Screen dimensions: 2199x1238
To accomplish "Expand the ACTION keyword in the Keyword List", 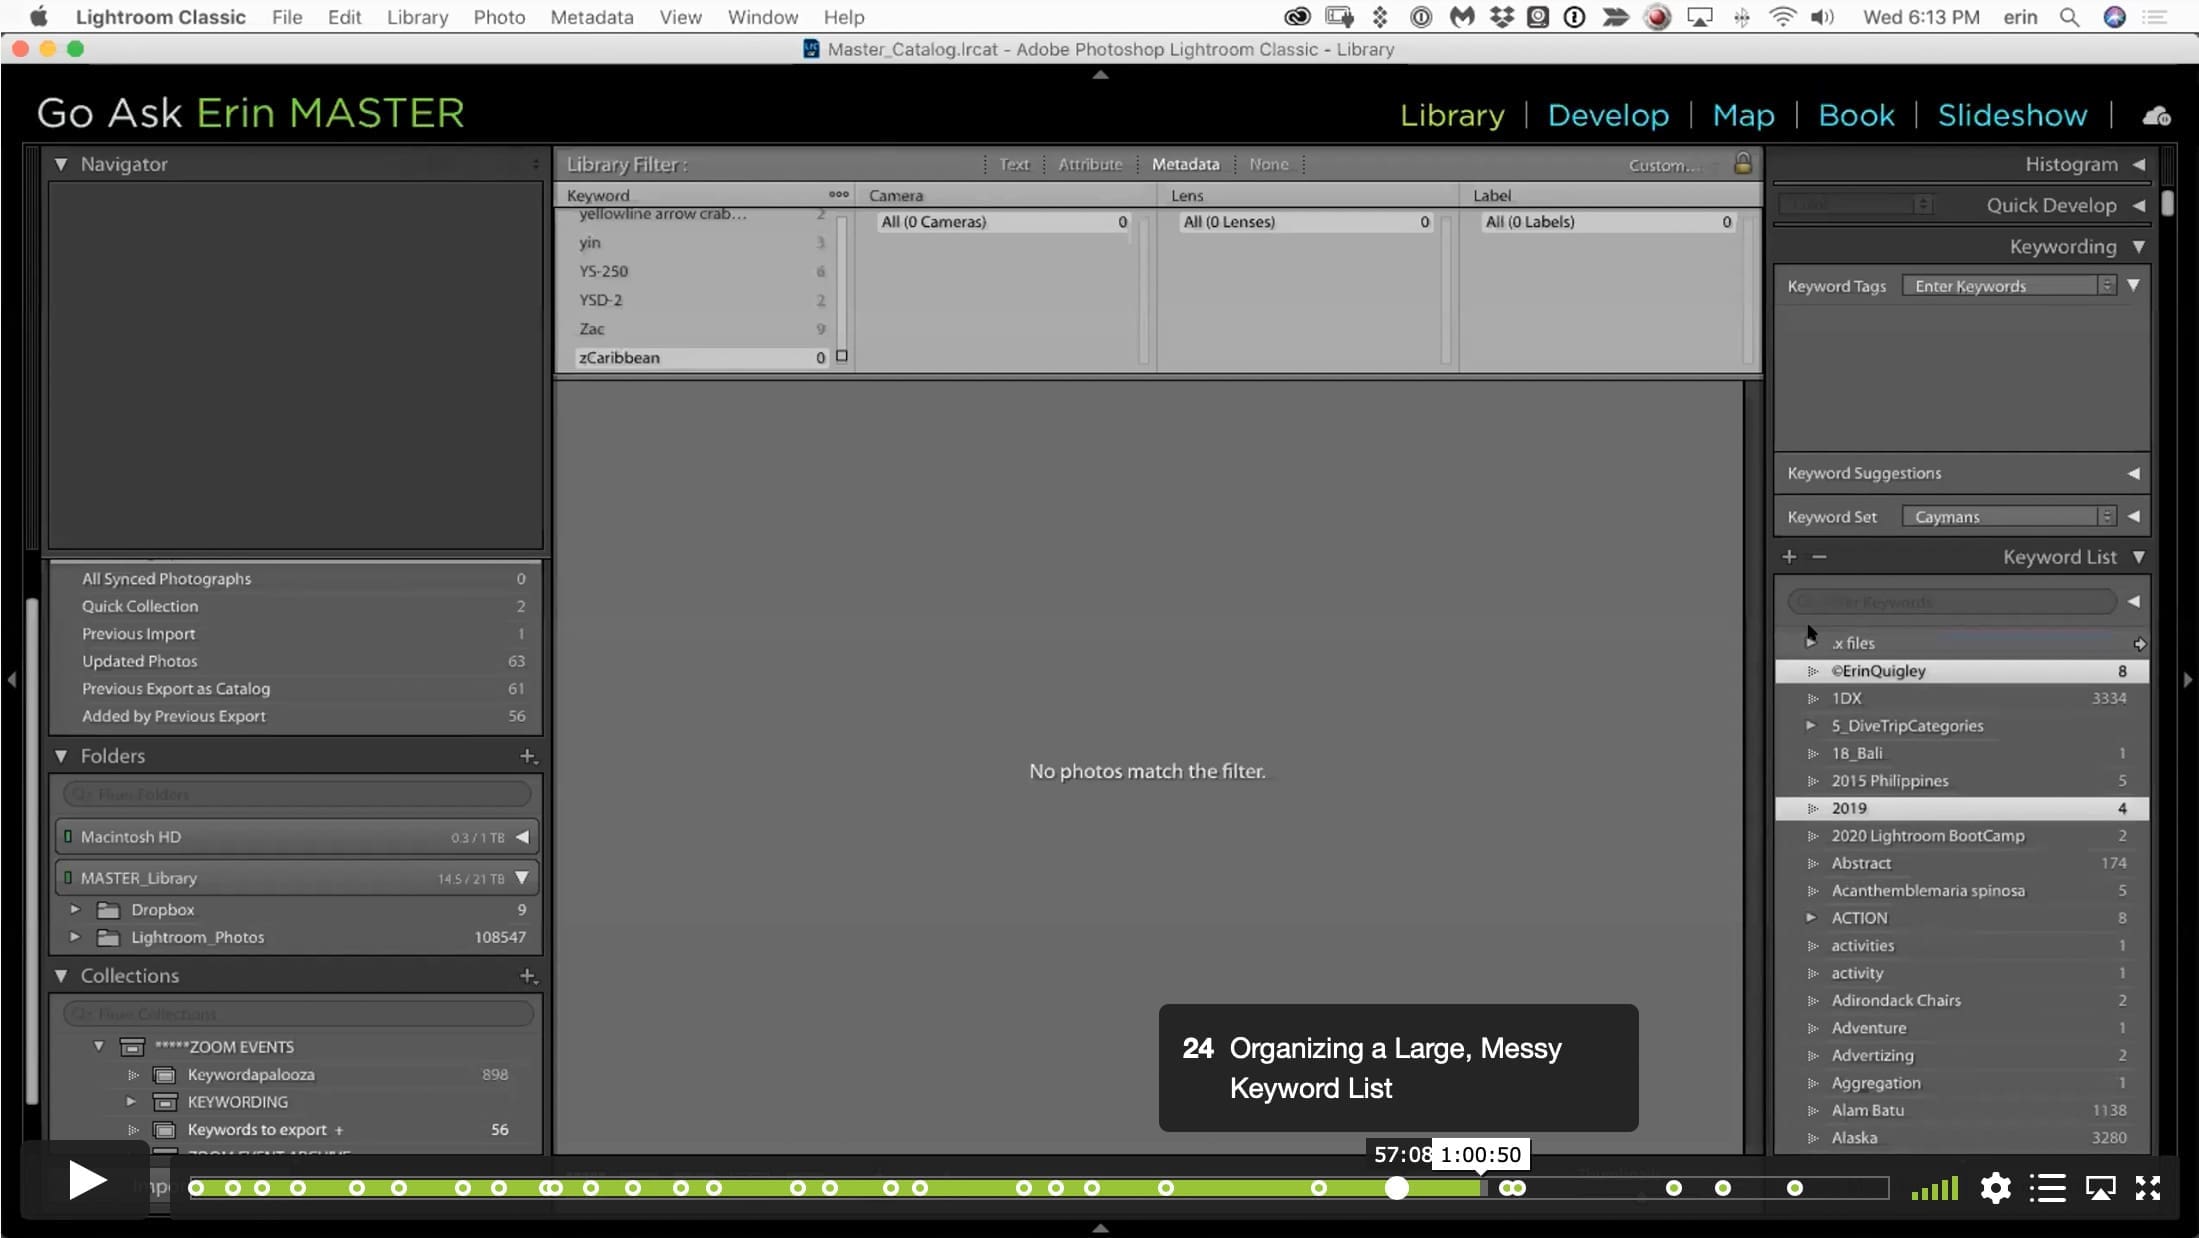I will pyautogui.click(x=1811, y=917).
